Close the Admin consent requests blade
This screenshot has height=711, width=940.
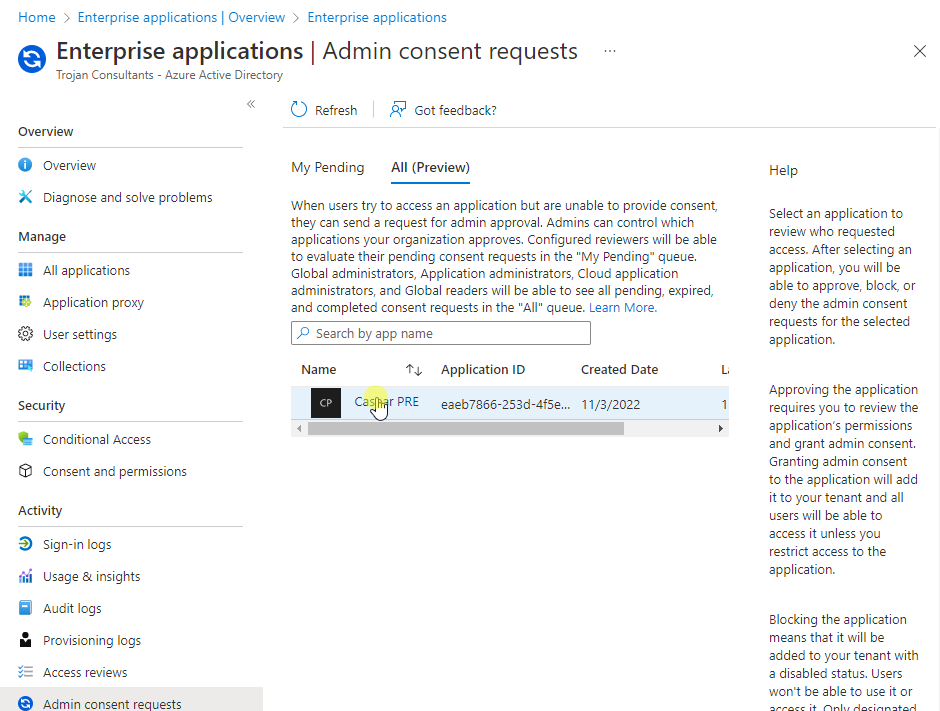point(920,52)
